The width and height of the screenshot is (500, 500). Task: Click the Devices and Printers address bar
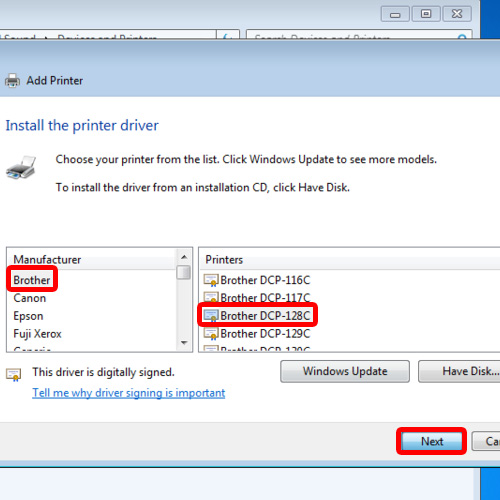[x=107, y=35]
